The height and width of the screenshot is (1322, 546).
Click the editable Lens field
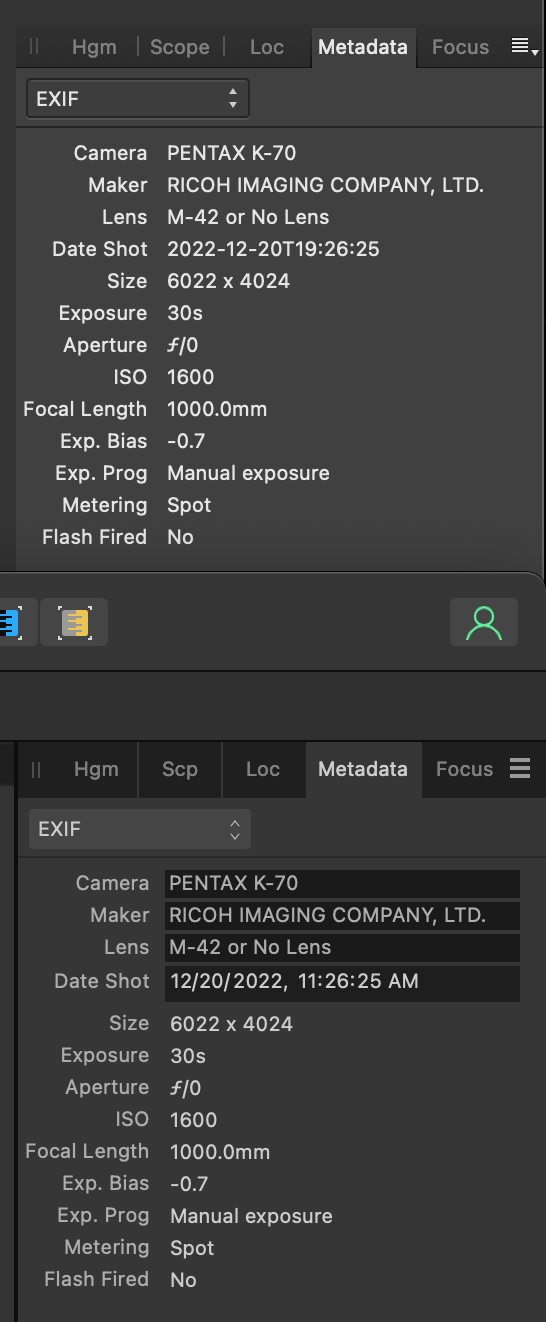[x=342, y=947]
